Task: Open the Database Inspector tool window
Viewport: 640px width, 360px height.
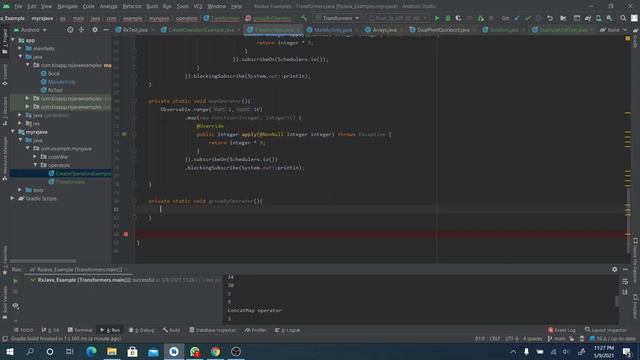Action: (x=212, y=330)
